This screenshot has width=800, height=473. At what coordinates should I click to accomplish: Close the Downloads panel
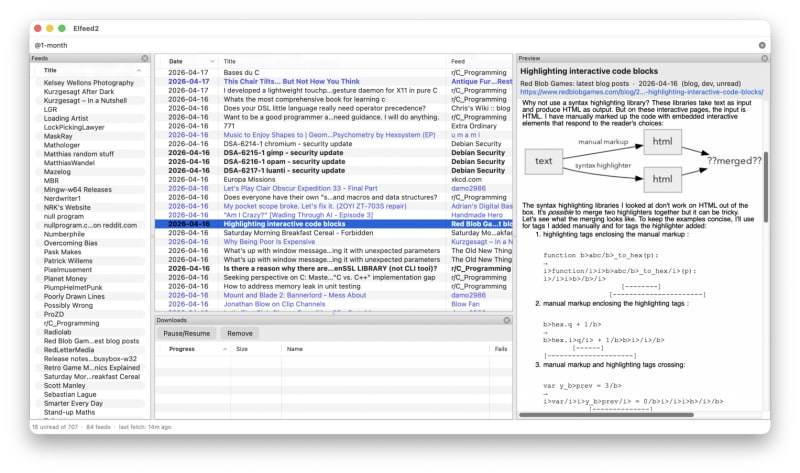507,320
